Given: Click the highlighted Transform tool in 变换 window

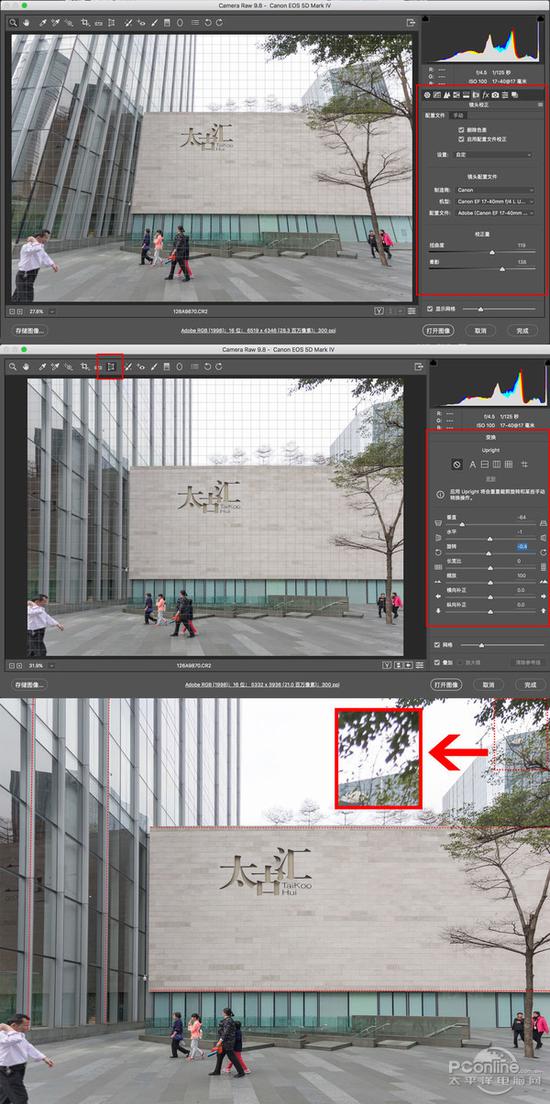Looking at the screenshot, I should point(111,366).
